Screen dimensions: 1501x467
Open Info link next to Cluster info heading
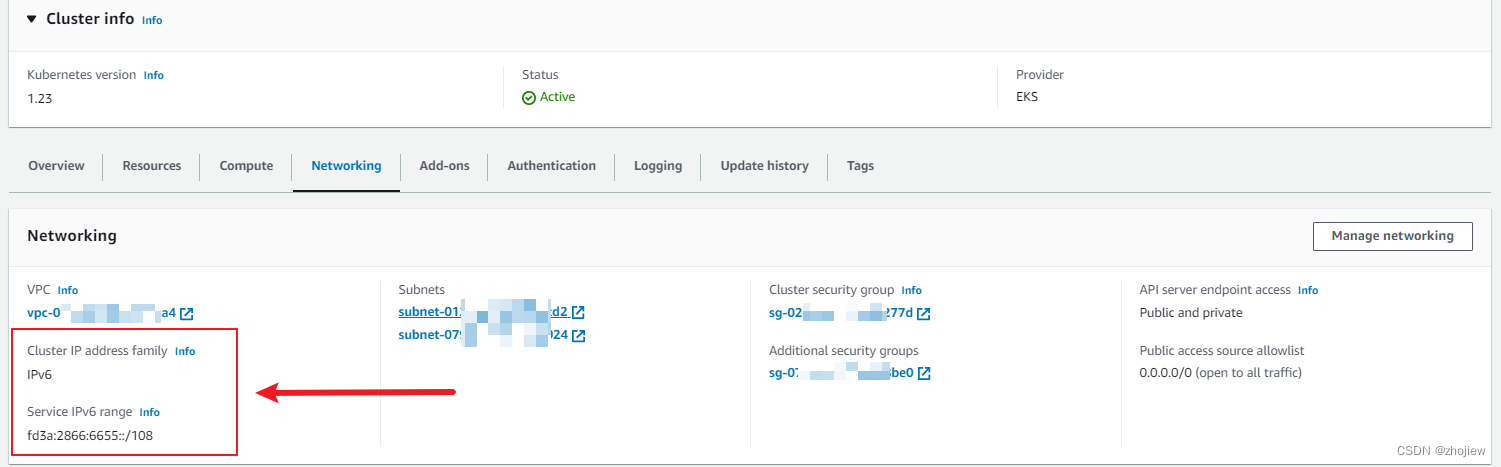[x=152, y=20]
